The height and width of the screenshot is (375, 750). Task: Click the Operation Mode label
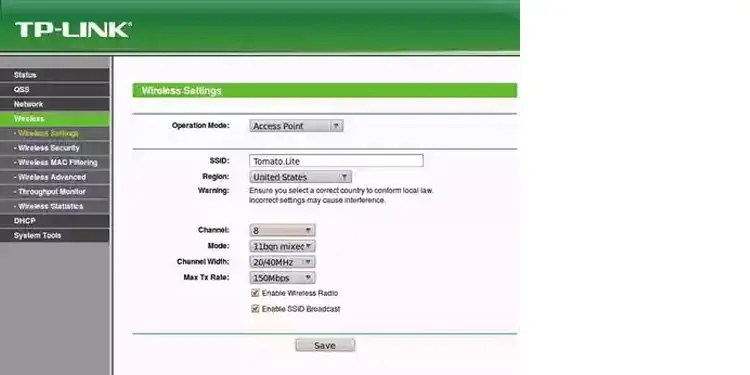[x=200, y=126]
